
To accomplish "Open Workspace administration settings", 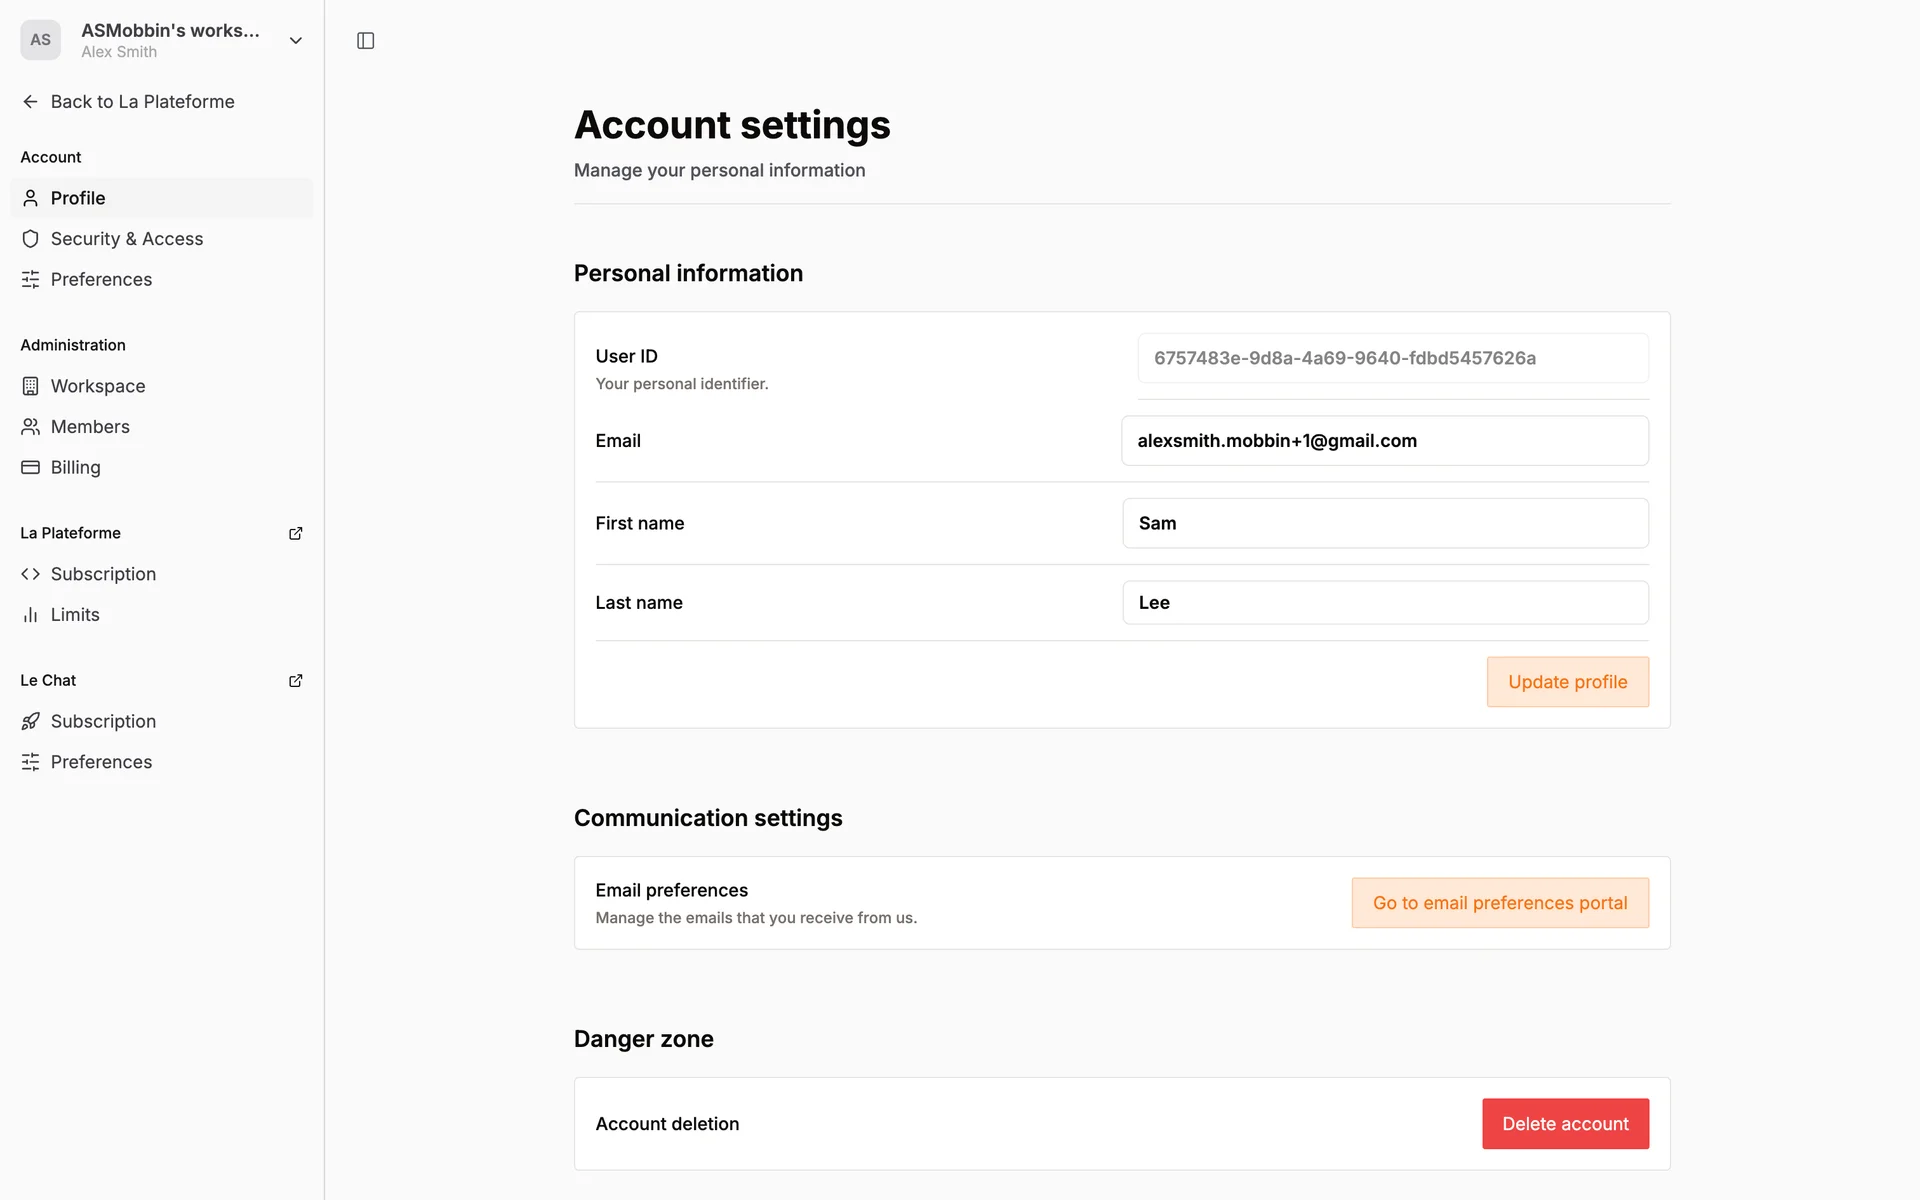I will click(x=98, y=386).
